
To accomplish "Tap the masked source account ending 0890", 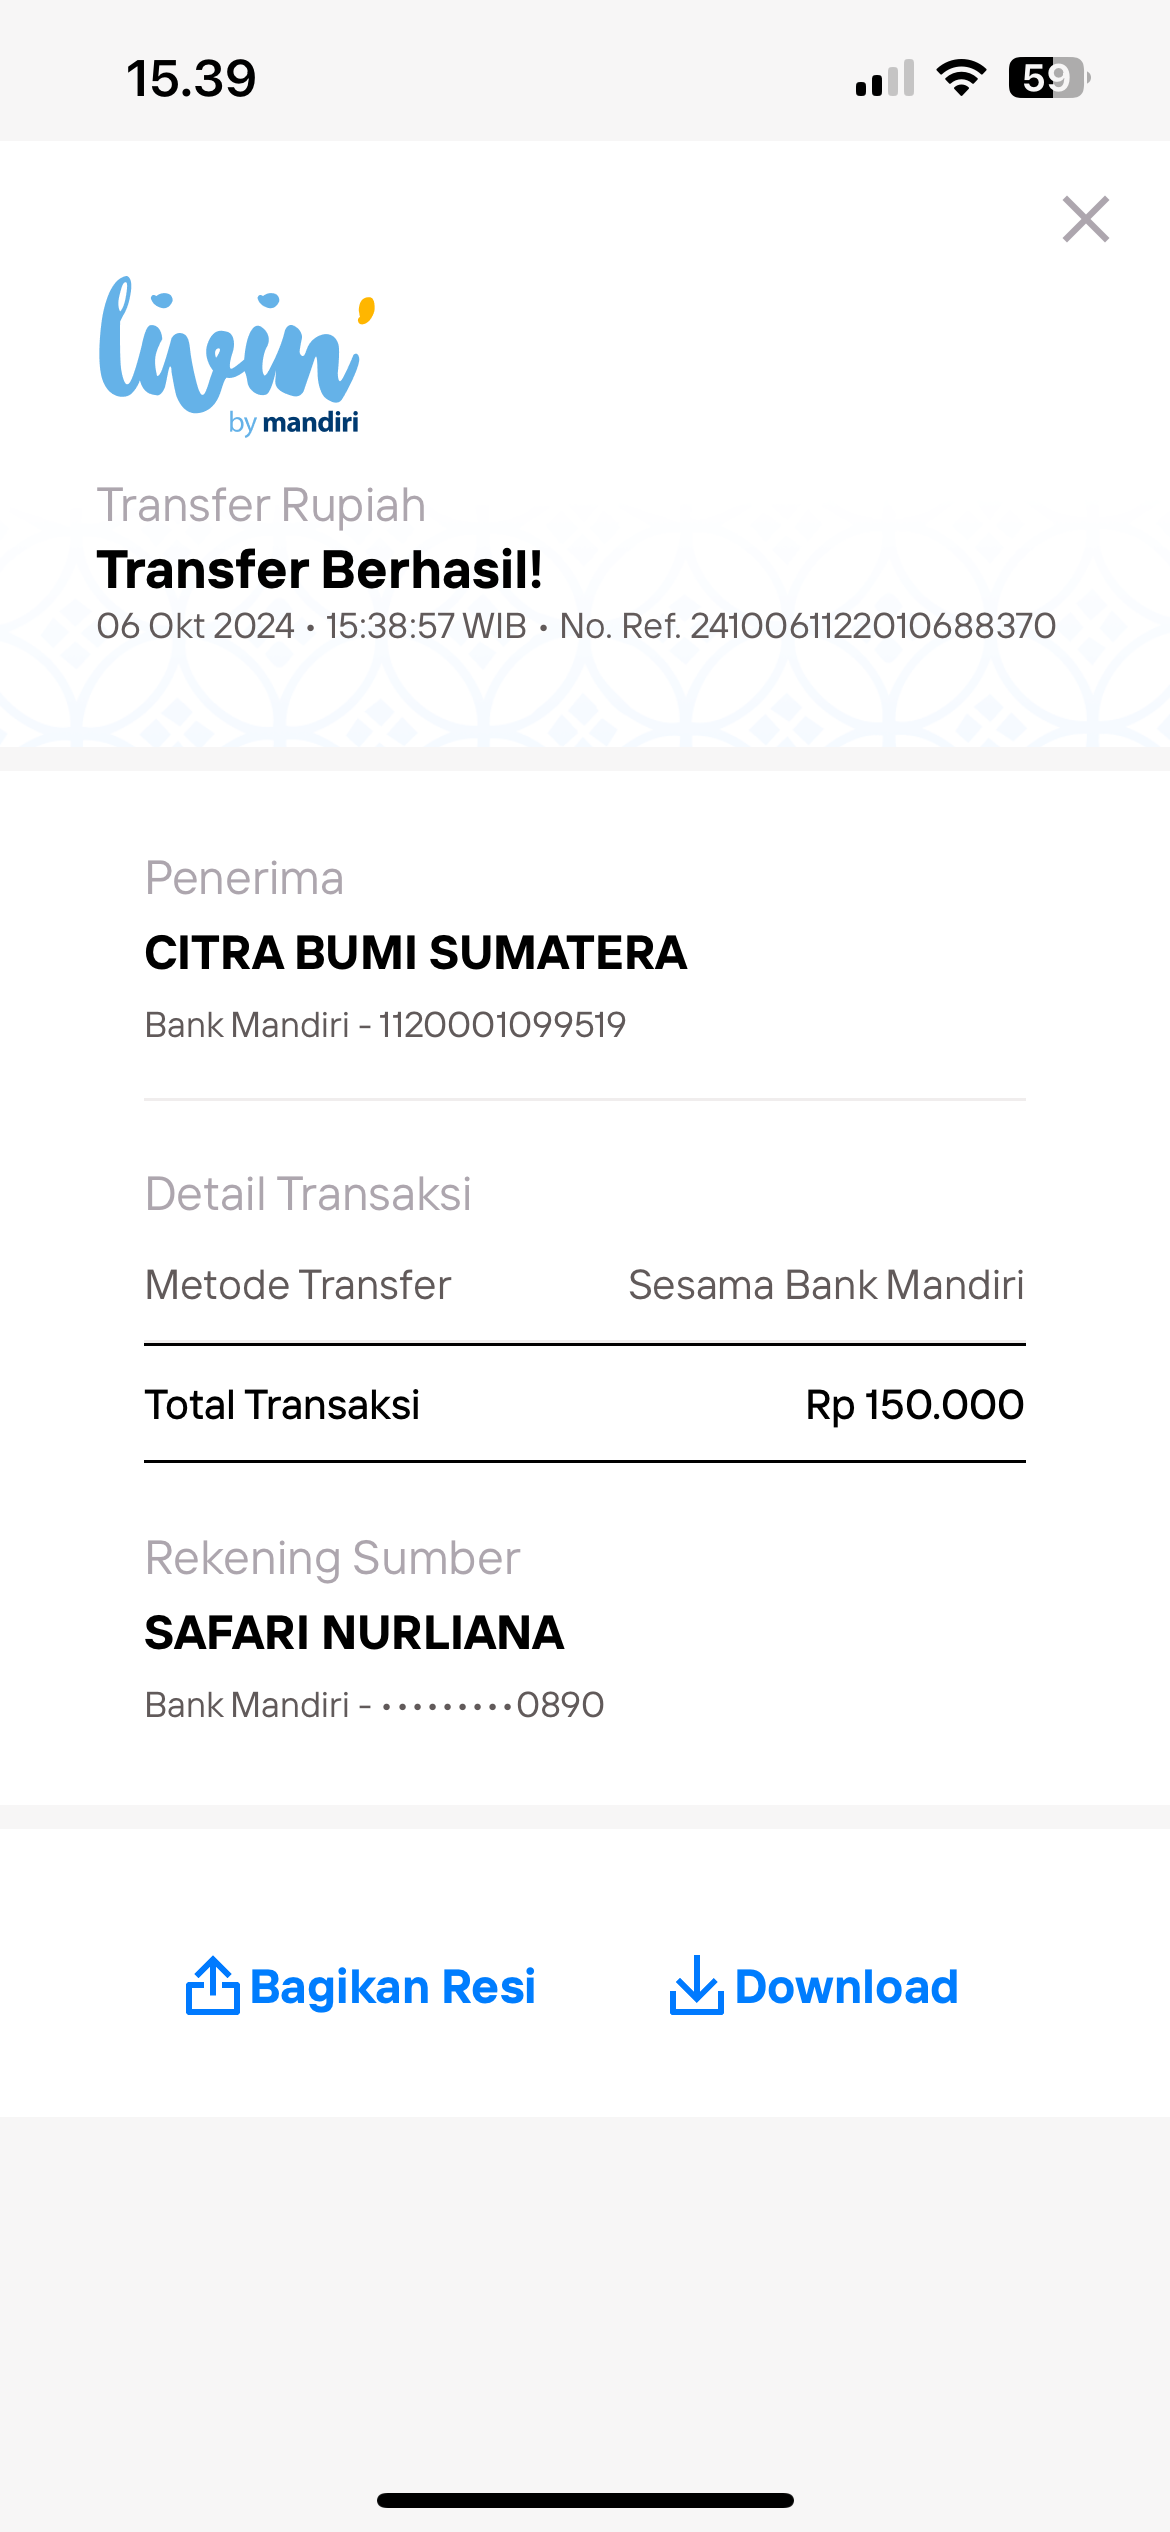I will point(493,1705).
